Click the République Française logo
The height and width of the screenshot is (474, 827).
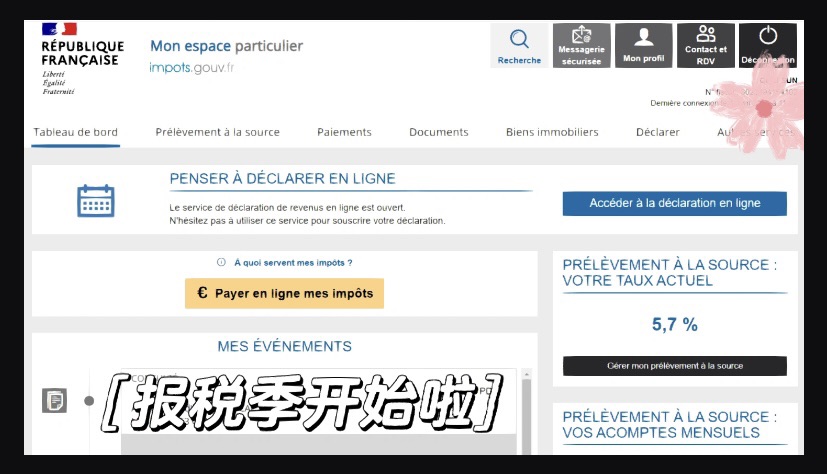80,58
